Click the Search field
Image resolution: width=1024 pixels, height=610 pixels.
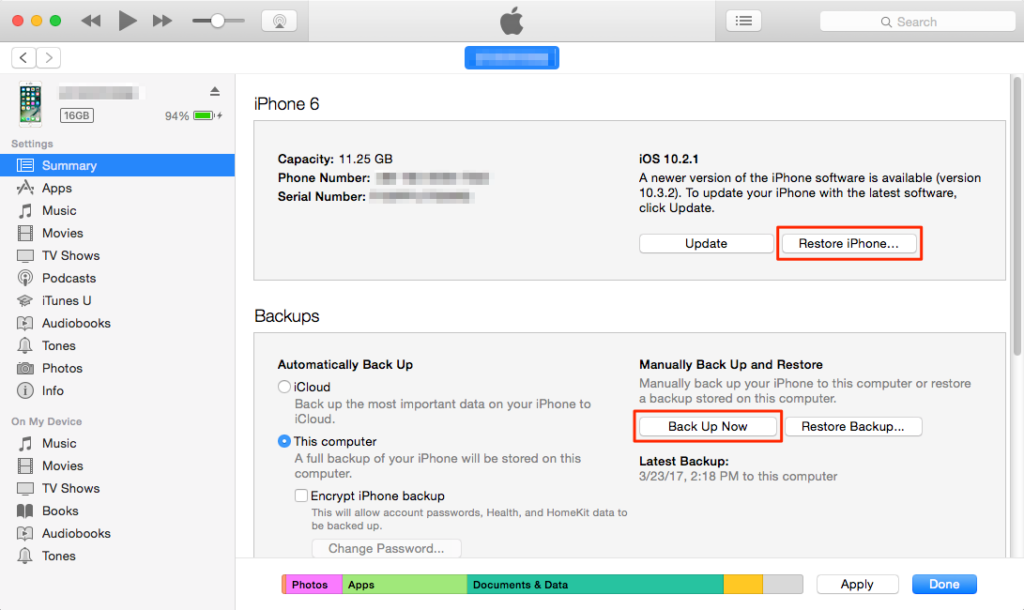(916, 20)
